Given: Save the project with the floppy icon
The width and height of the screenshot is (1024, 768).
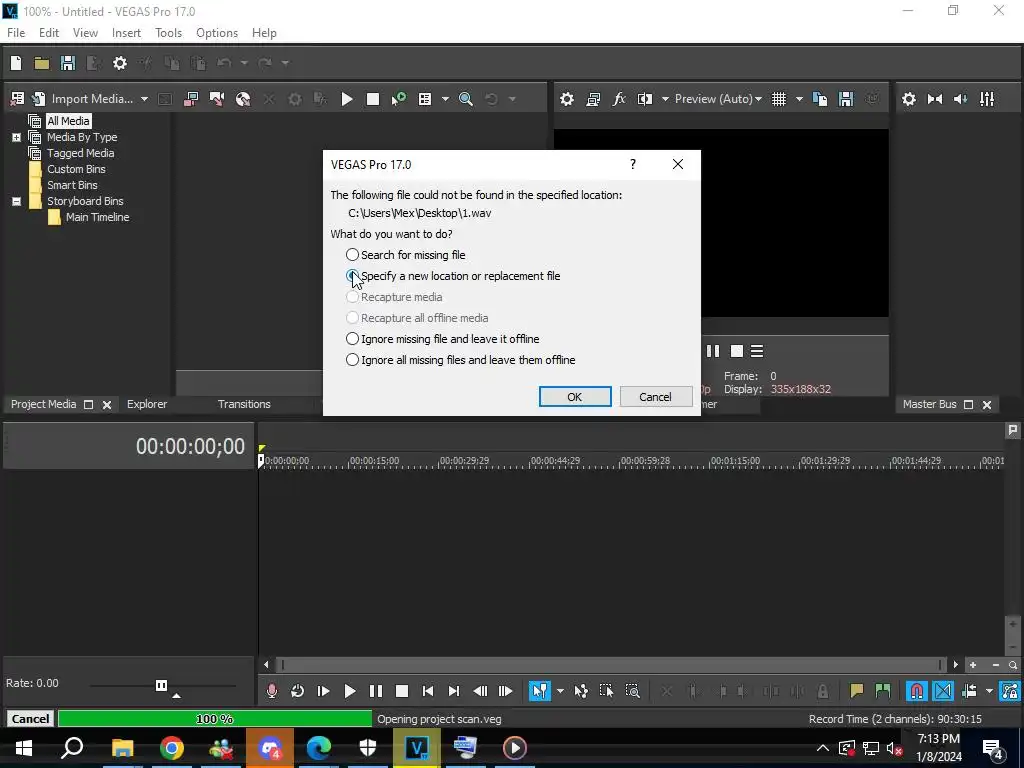Looking at the screenshot, I should 68,63.
